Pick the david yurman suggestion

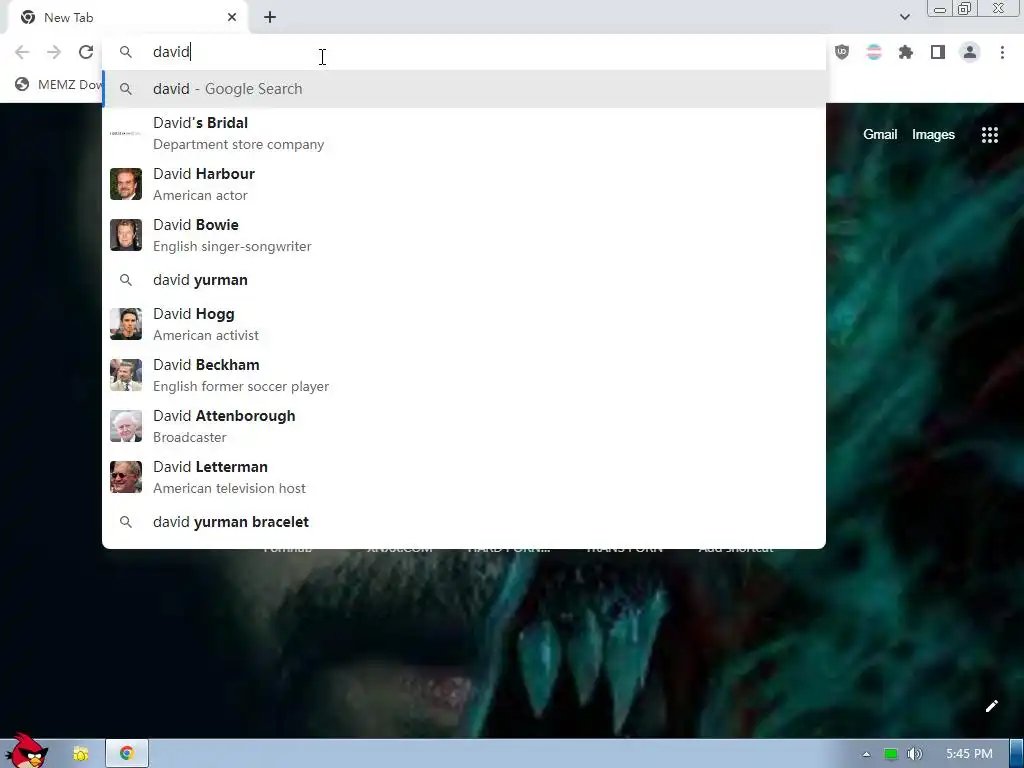click(x=464, y=280)
